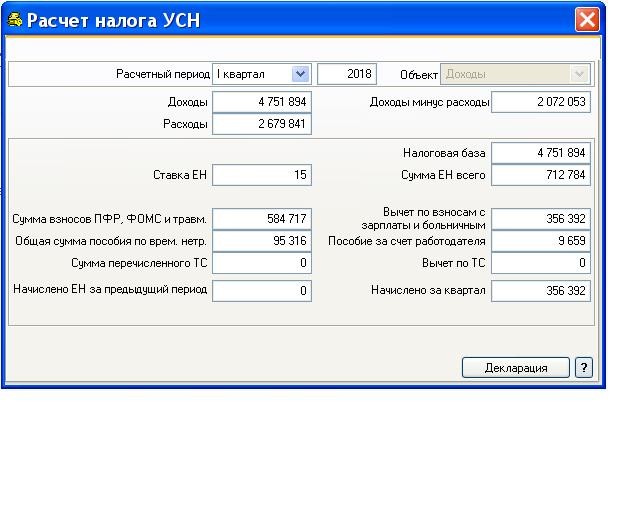The image size is (640, 512).
Task: Click the year field showing 2018
Action: tap(346, 74)
